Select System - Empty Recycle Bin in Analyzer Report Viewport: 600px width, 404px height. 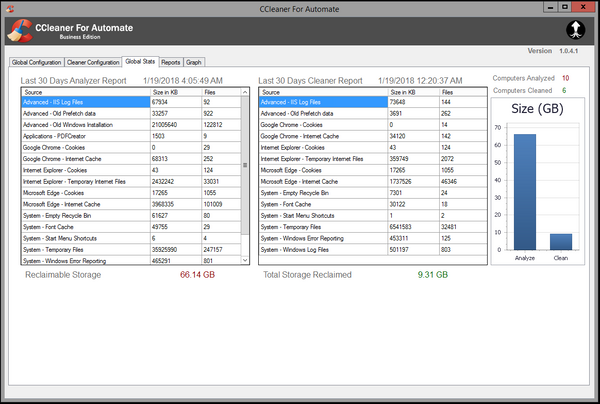(x=131, y=216)
